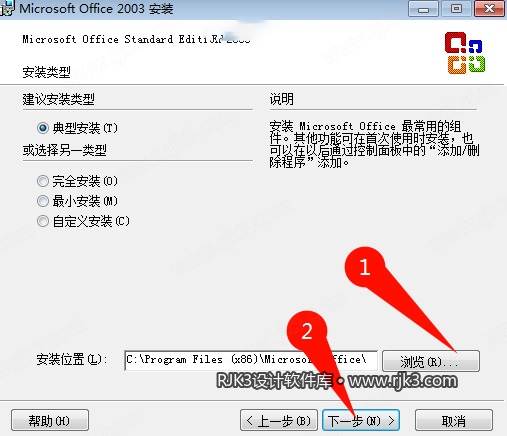
Task: Maximize the Office 2003 setup window
Action: pos(456,9)
